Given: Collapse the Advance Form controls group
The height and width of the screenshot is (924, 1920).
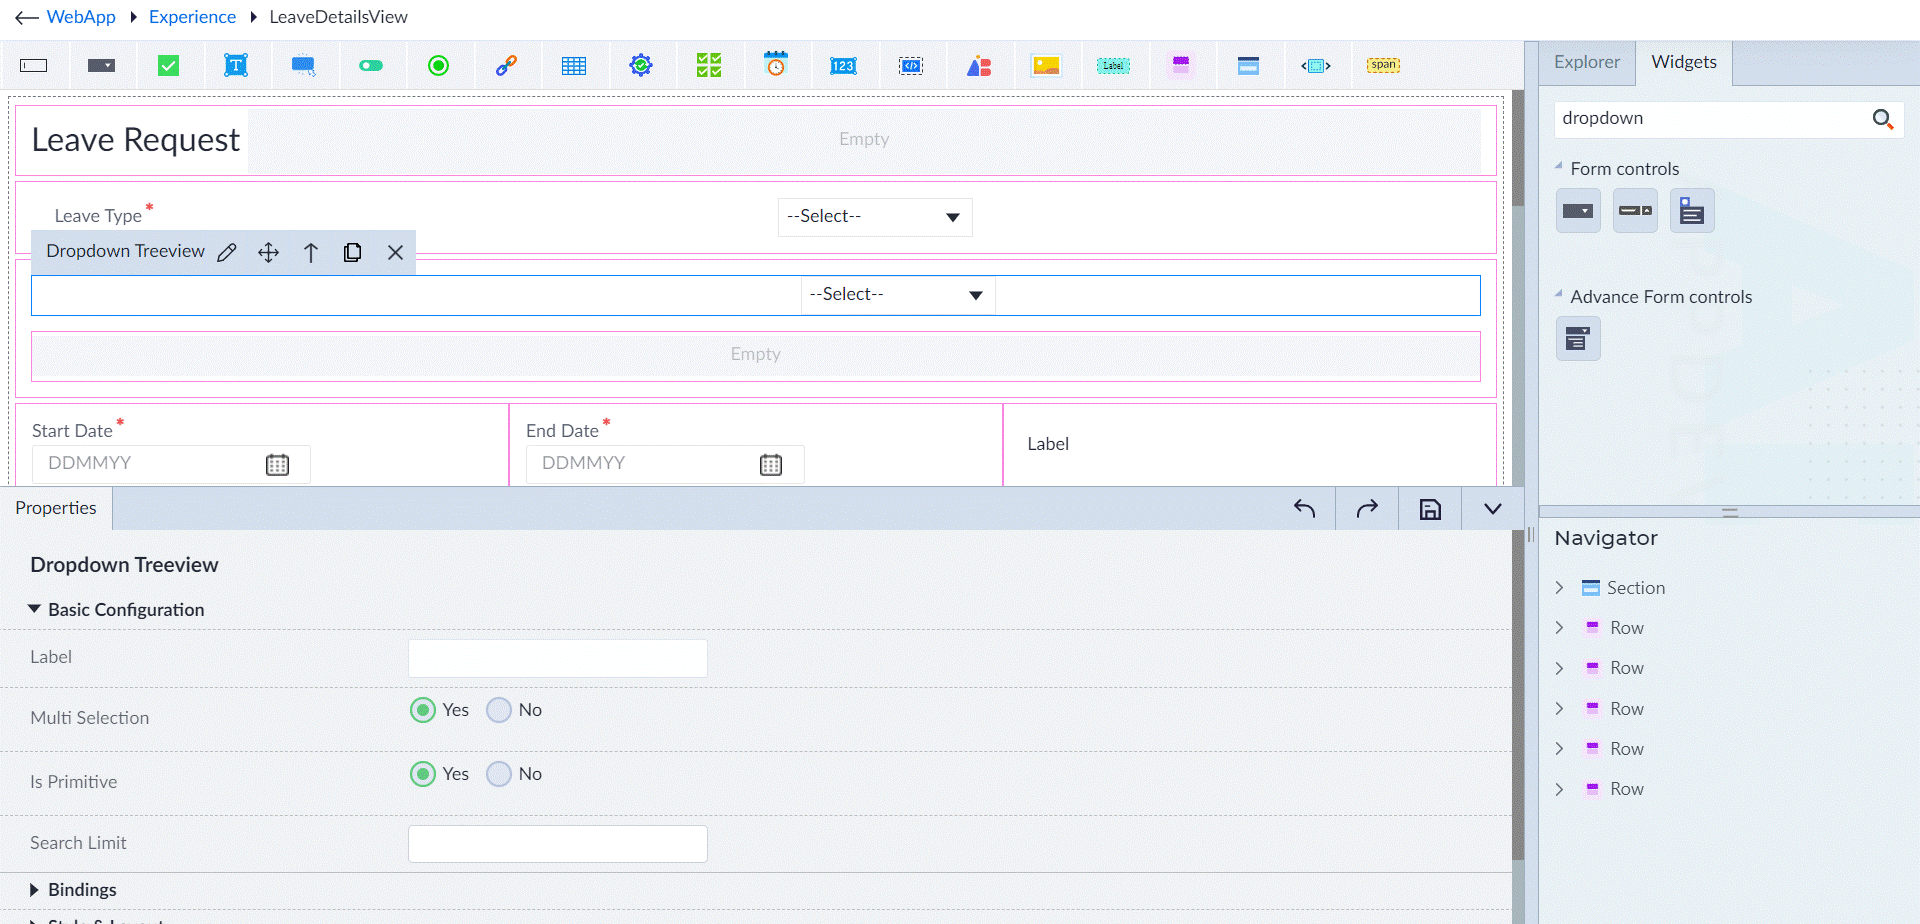Looking at the screenshot, I should point(1559,294).
